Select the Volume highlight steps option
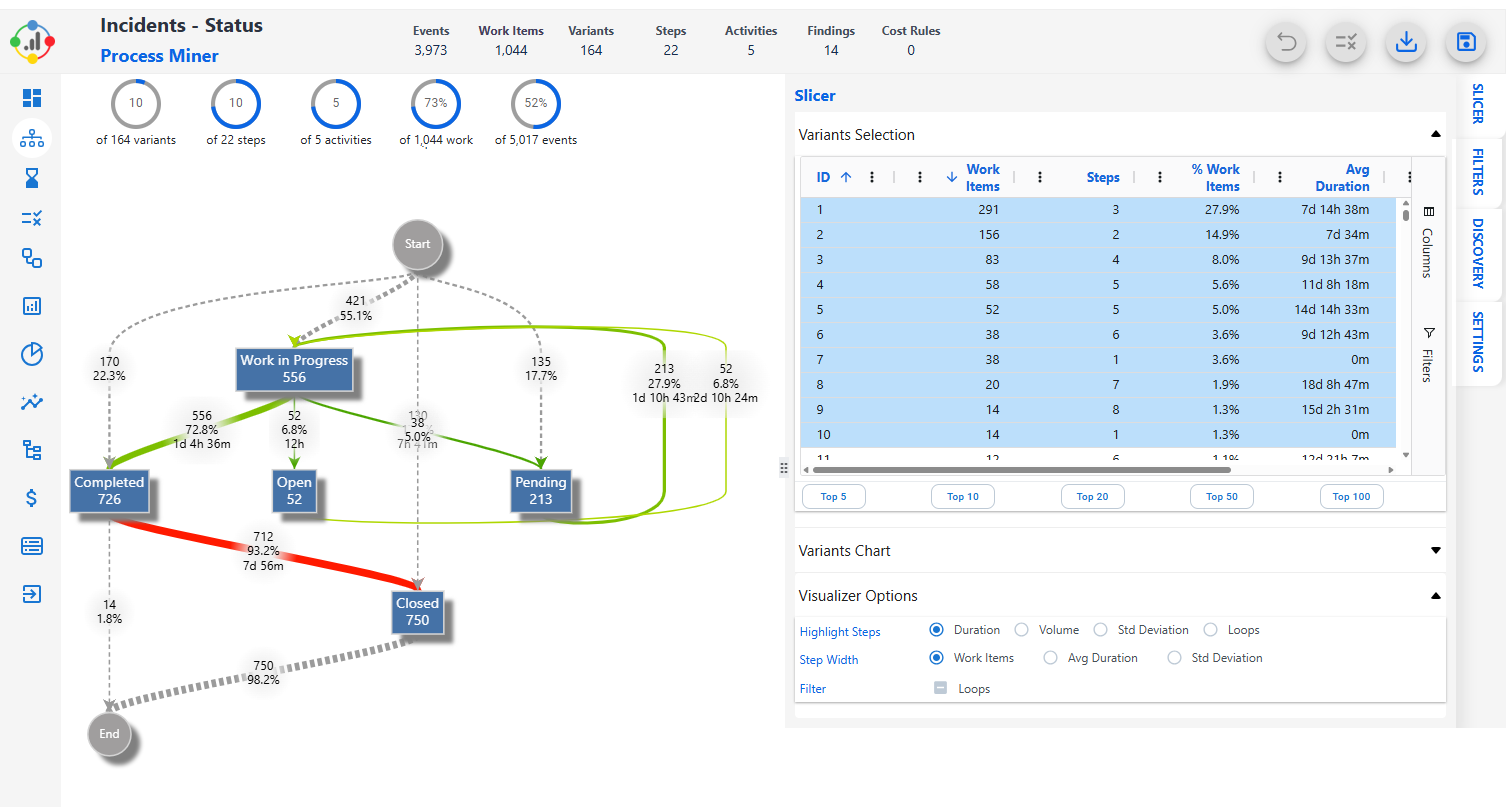This screenshot has width=1507, height=807. tap(1021, 630)
